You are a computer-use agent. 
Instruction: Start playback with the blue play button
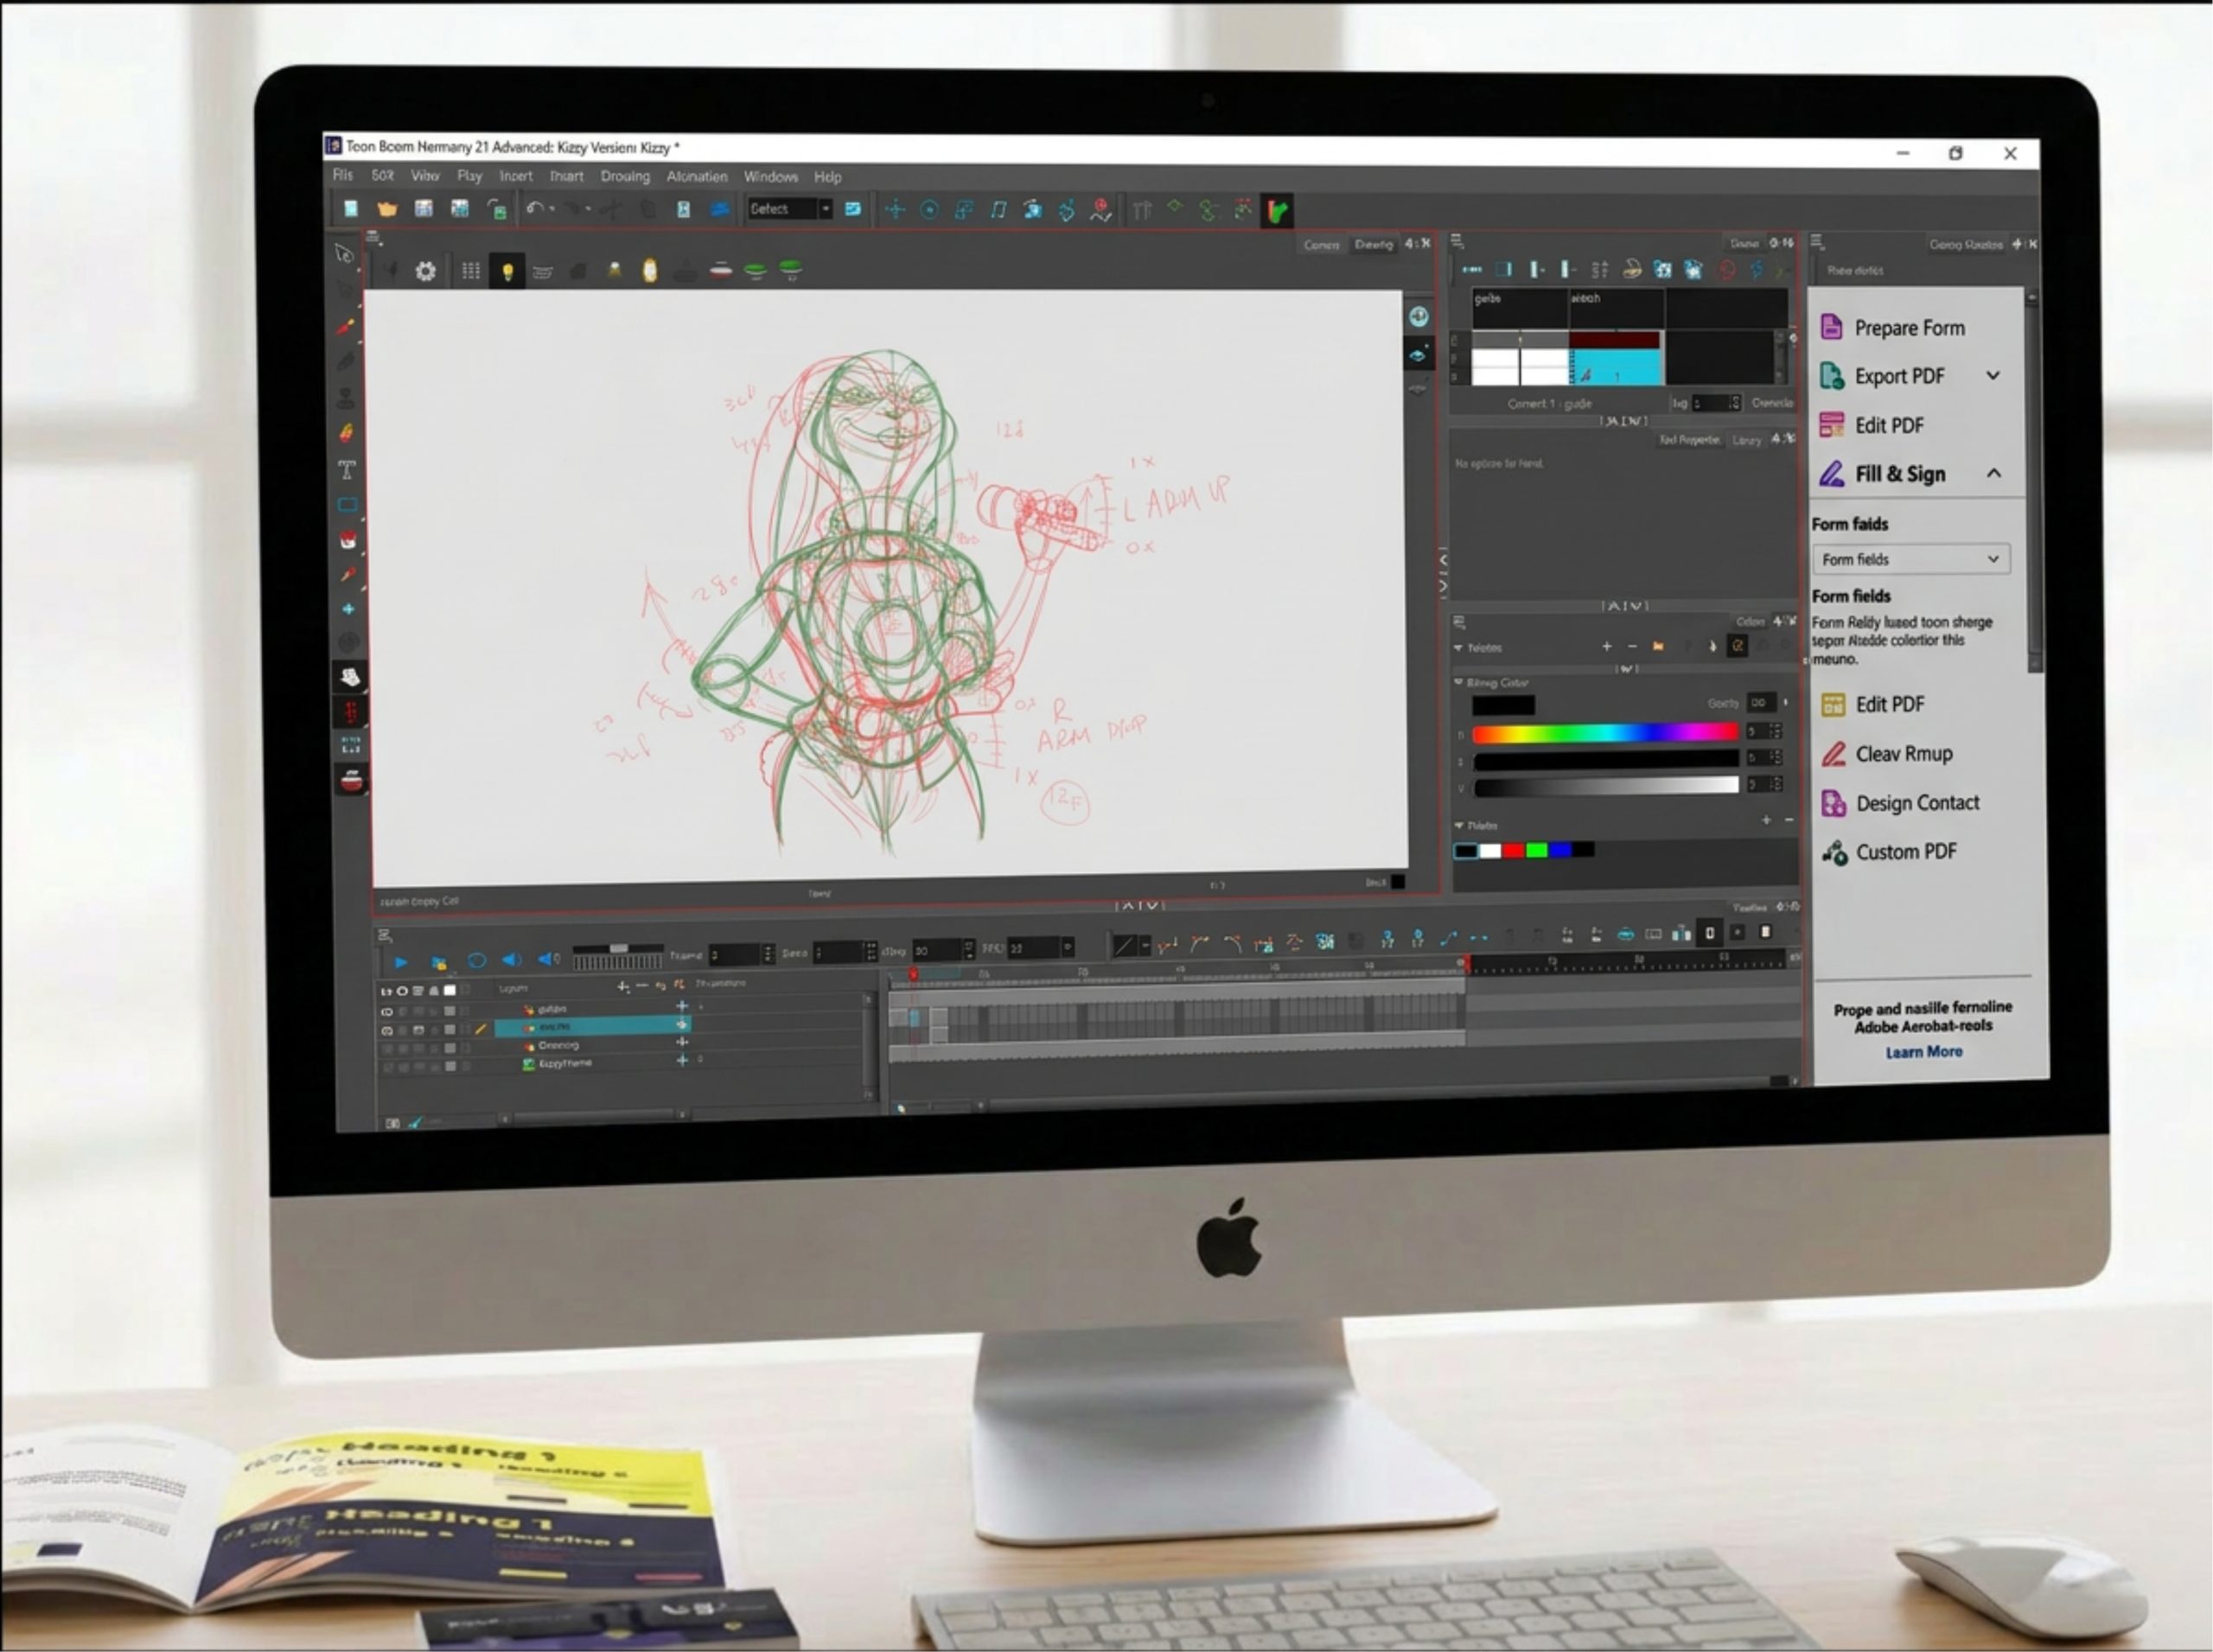click(x=401, y=962)
